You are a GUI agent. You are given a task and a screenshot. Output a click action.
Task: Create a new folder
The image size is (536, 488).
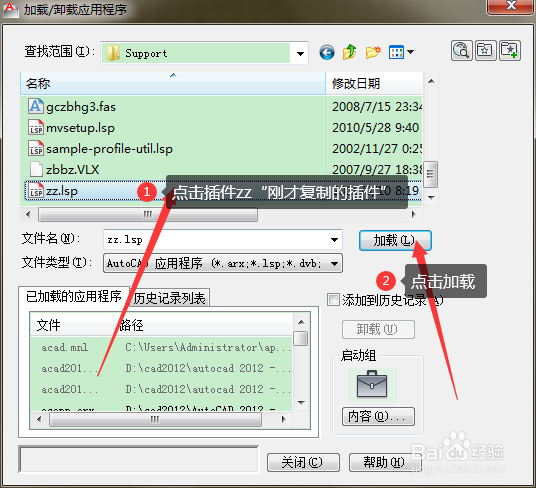point(373,52)
